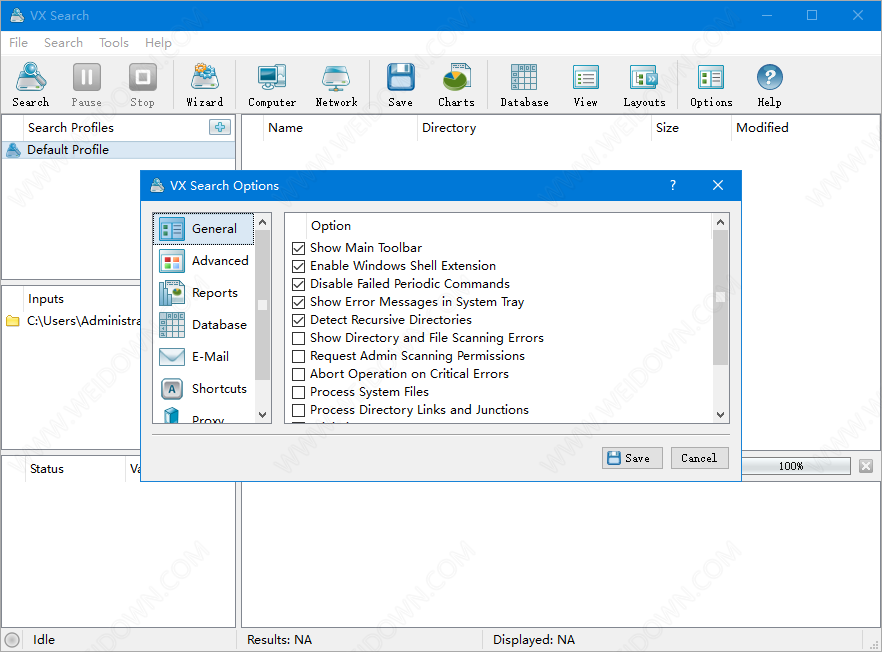Click the status indicator icon next to Idle
The width and height of the screenshot is (882, 652).
(12, 640)
